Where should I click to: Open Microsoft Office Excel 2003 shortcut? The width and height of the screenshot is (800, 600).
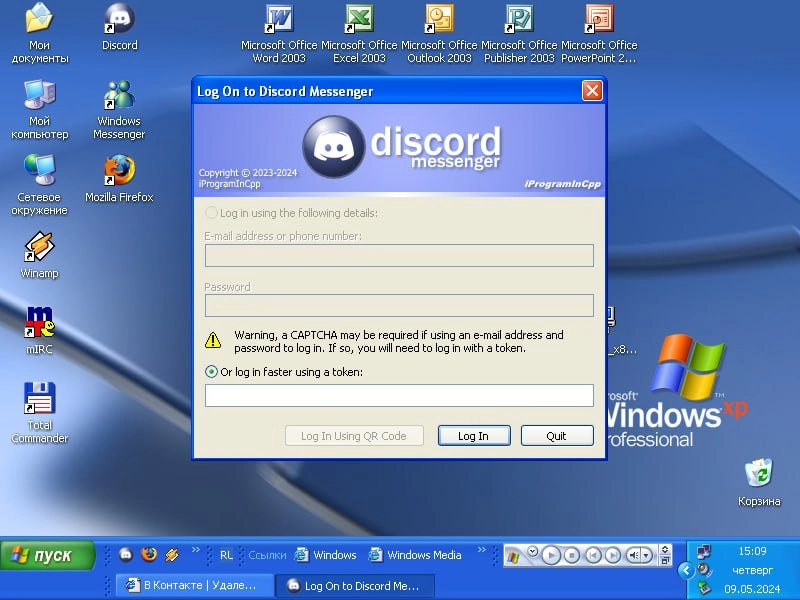click(x=359, y=20)
